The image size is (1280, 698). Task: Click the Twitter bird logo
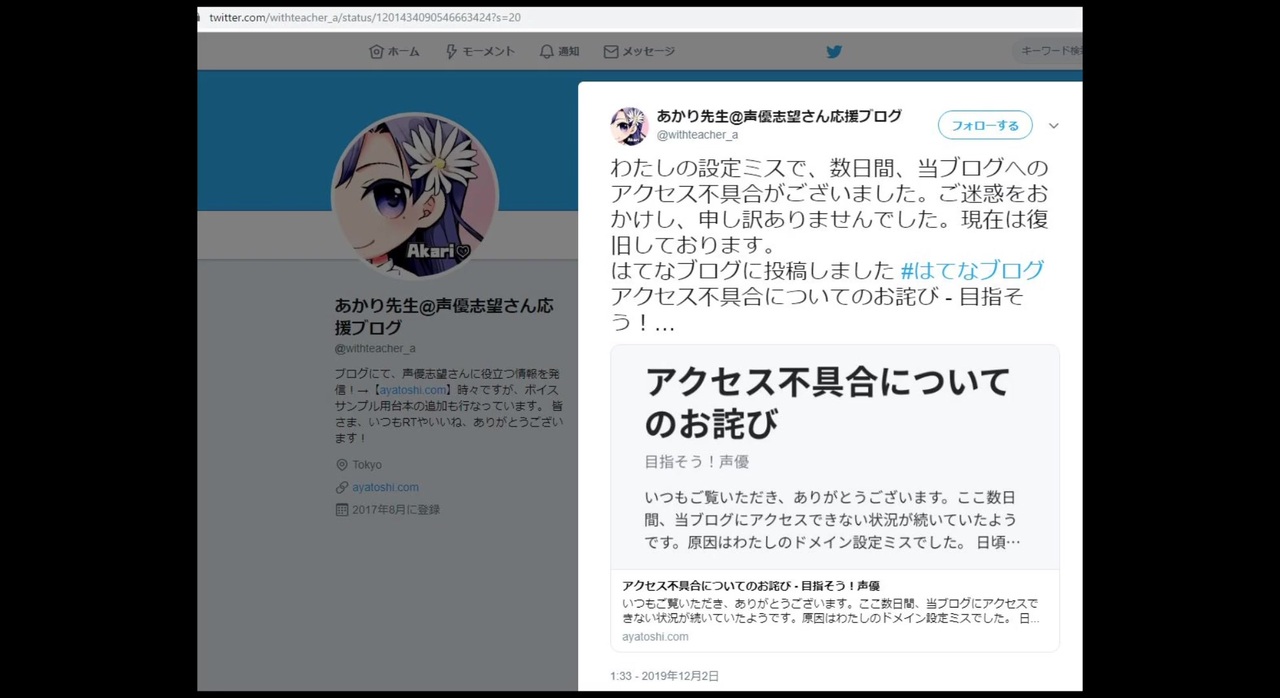pos(834,52)
